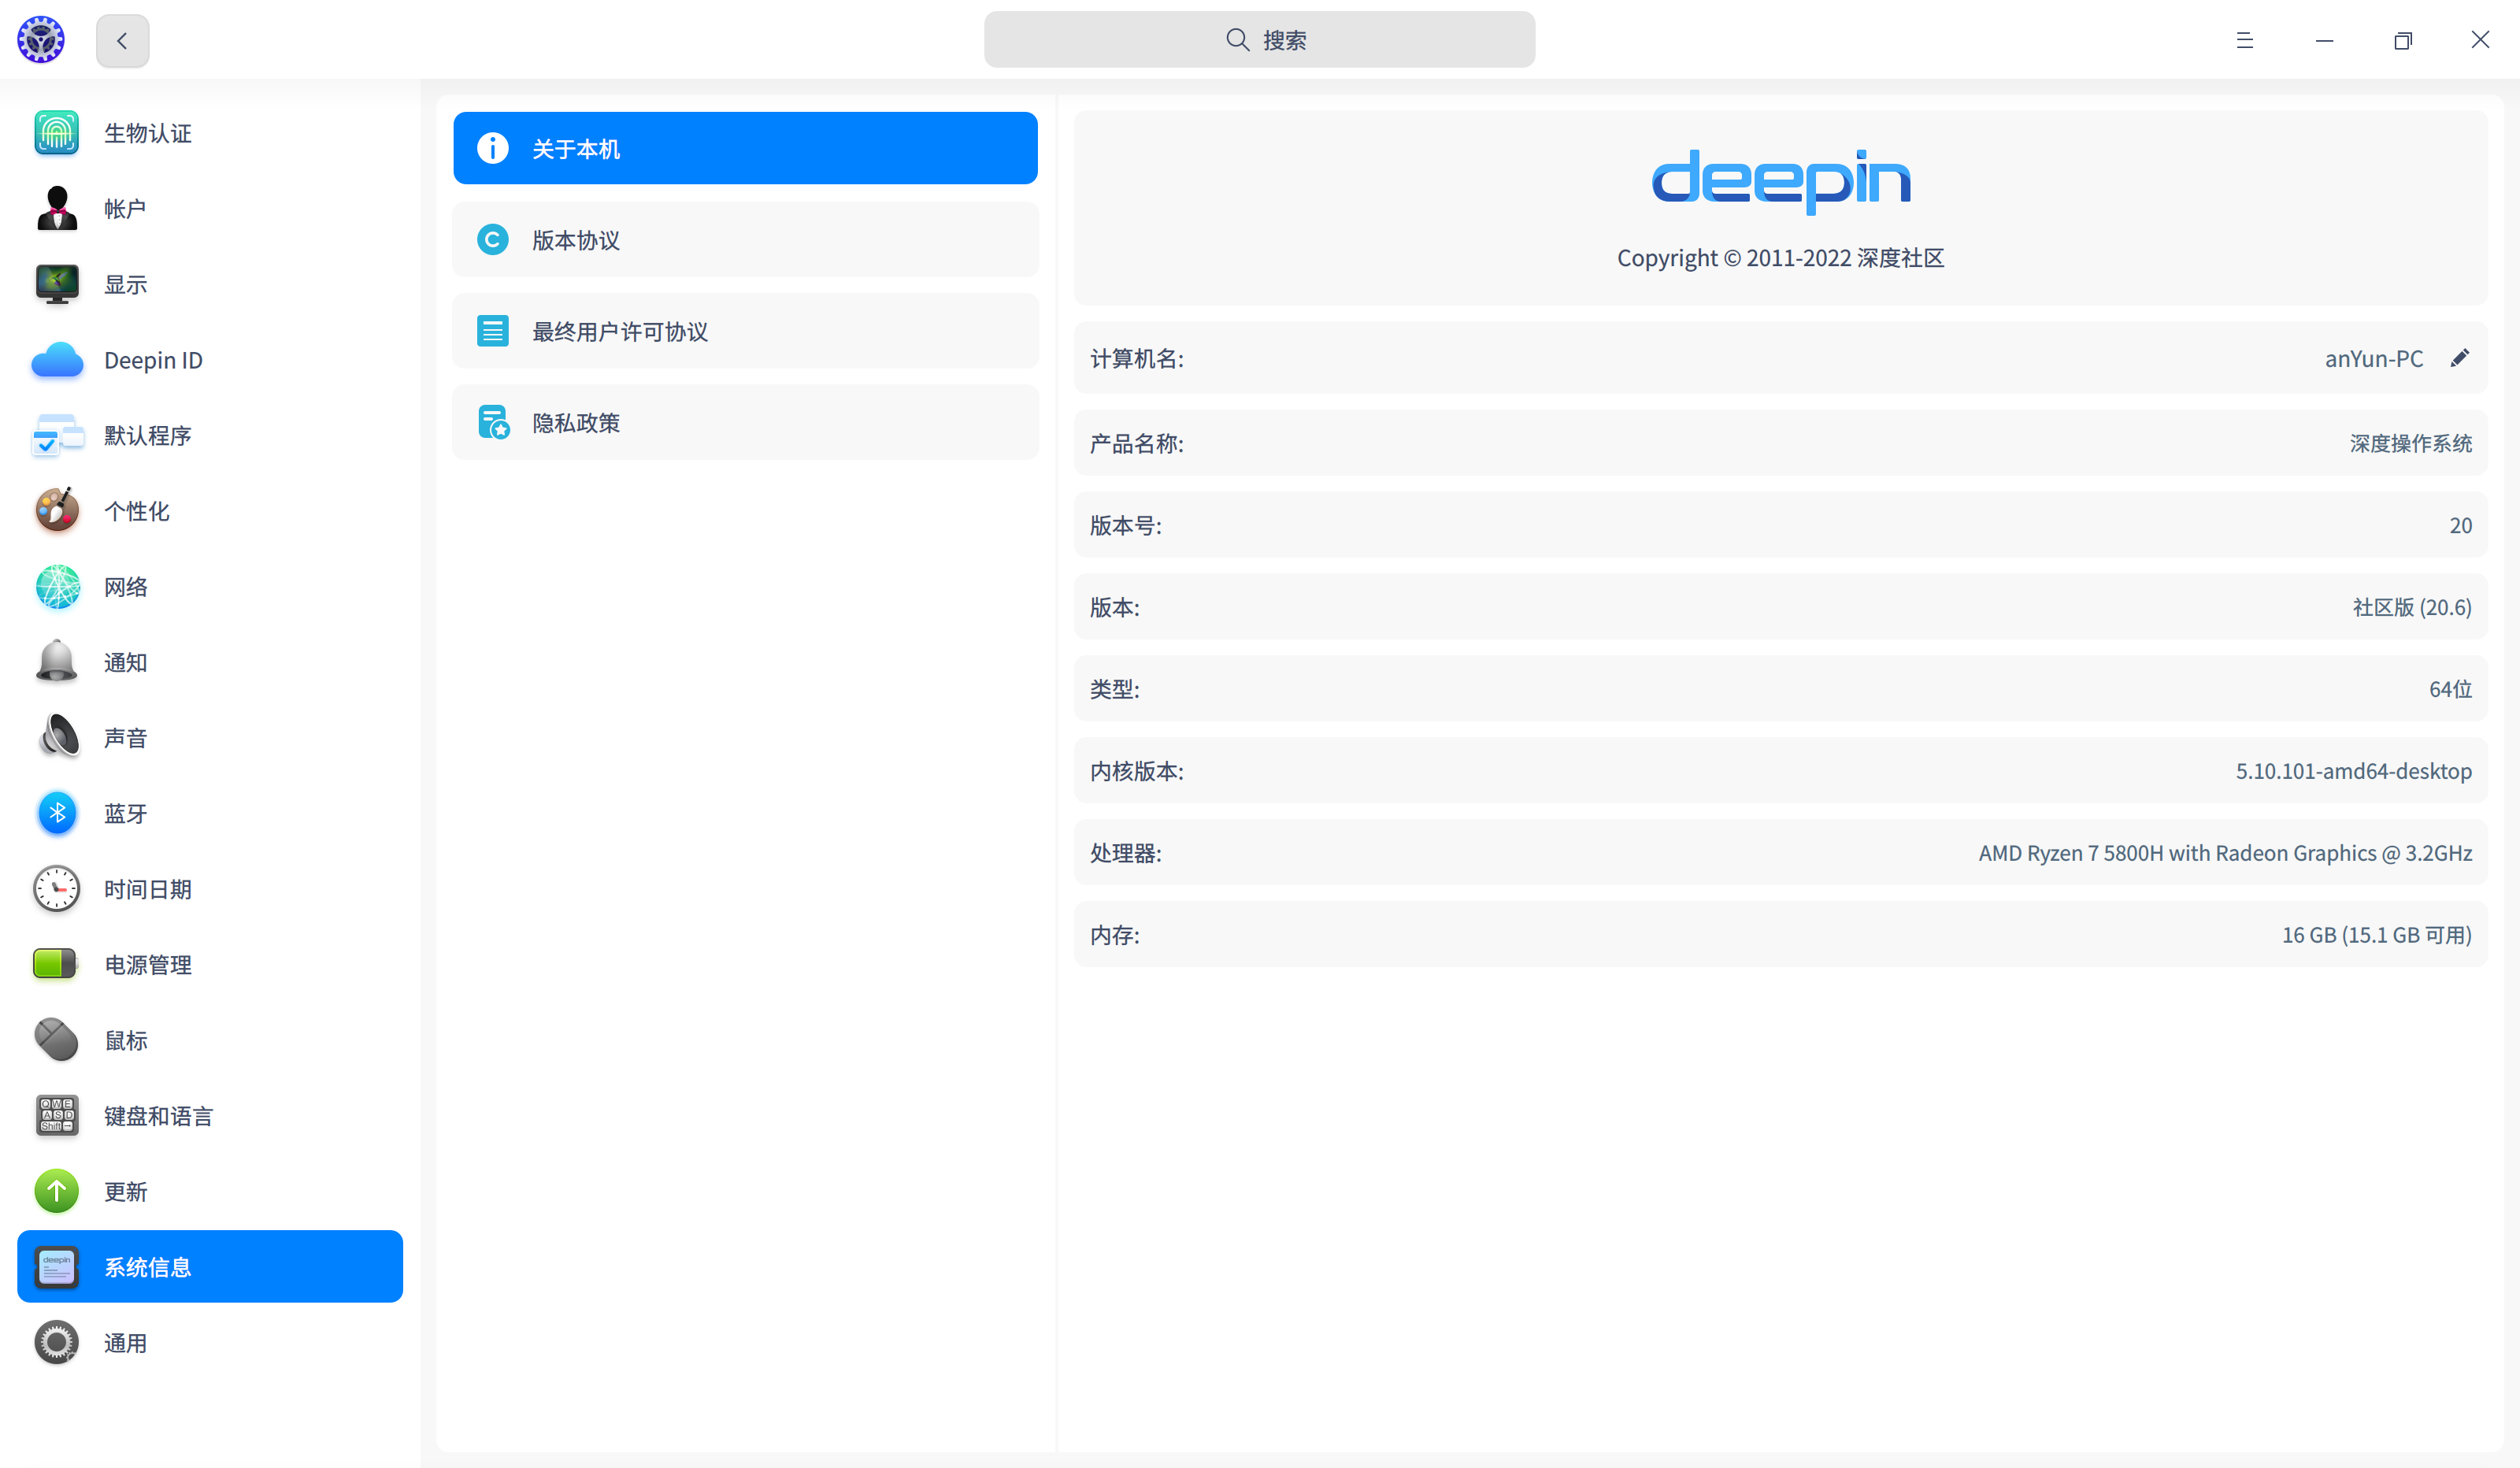Open 最终用户许可协议 end user agreement

click(745, 331)
